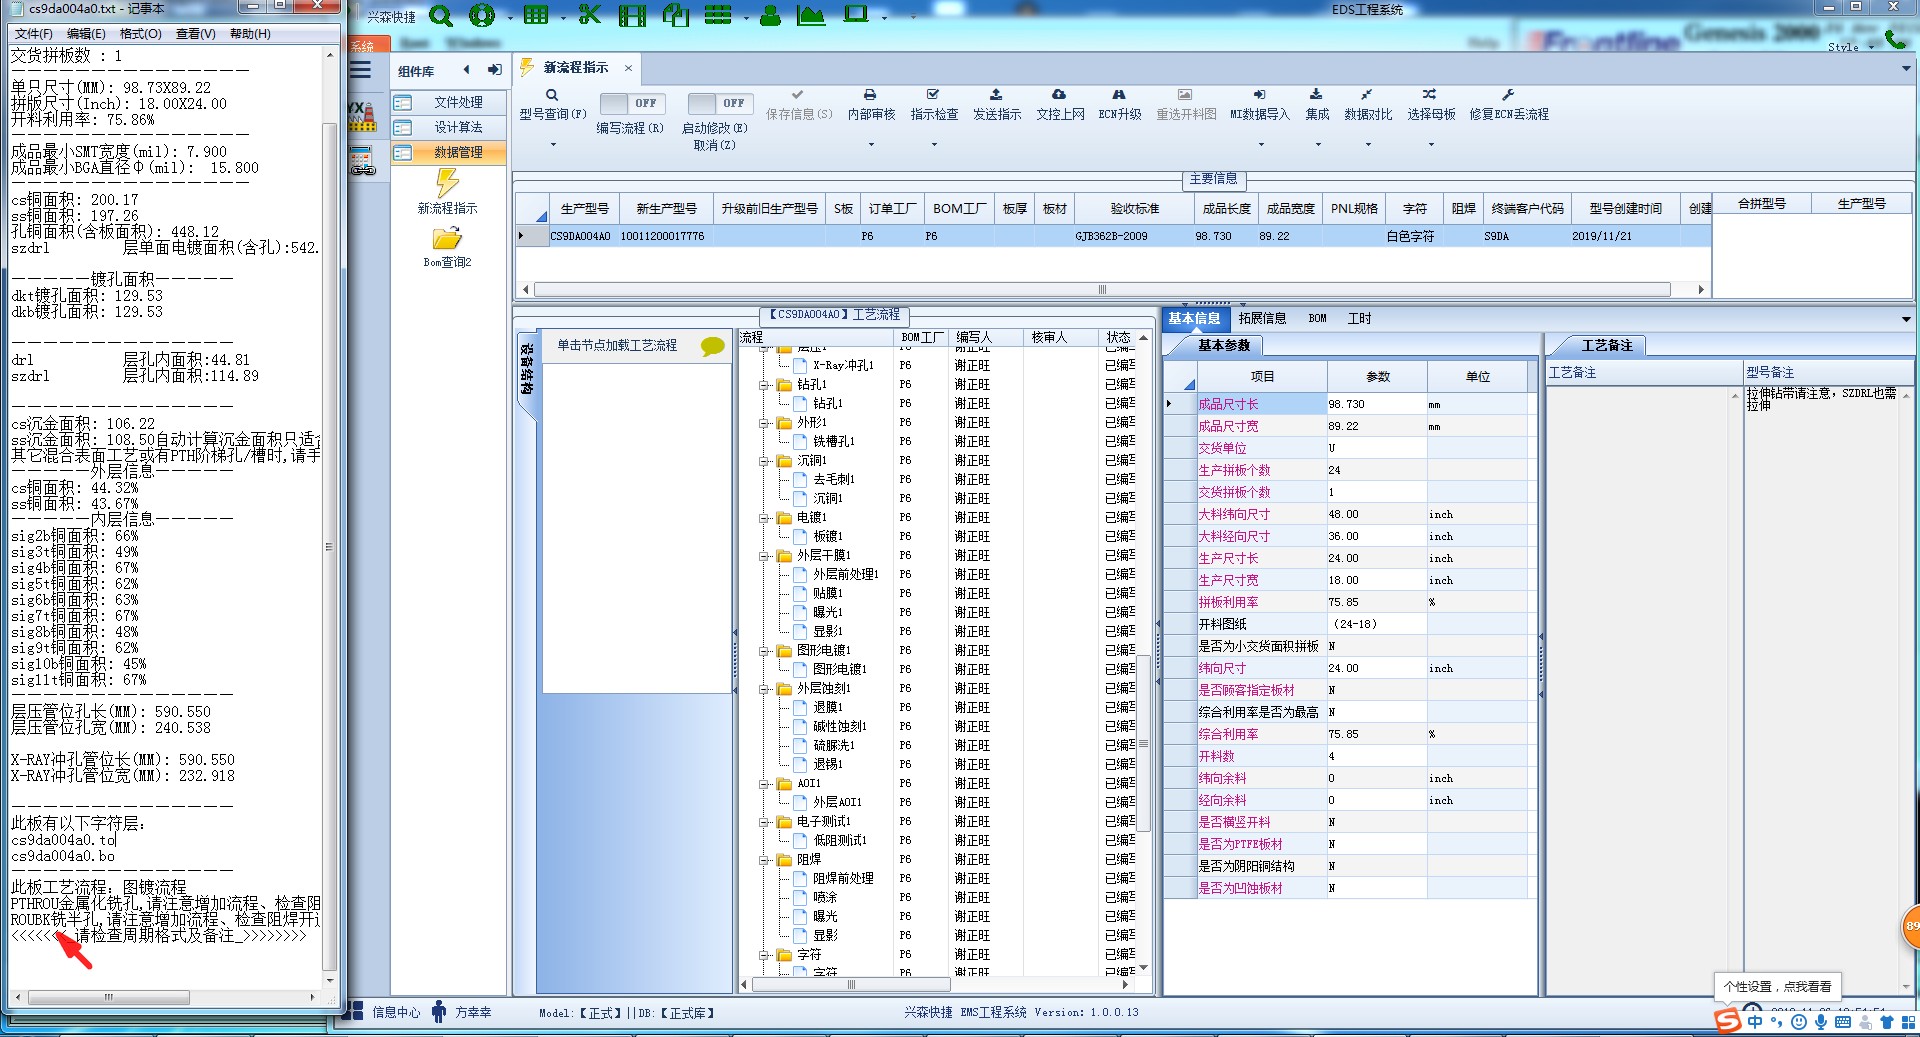Click the green list rows icon
1920x1037 pixels.
tap(718, 16)
